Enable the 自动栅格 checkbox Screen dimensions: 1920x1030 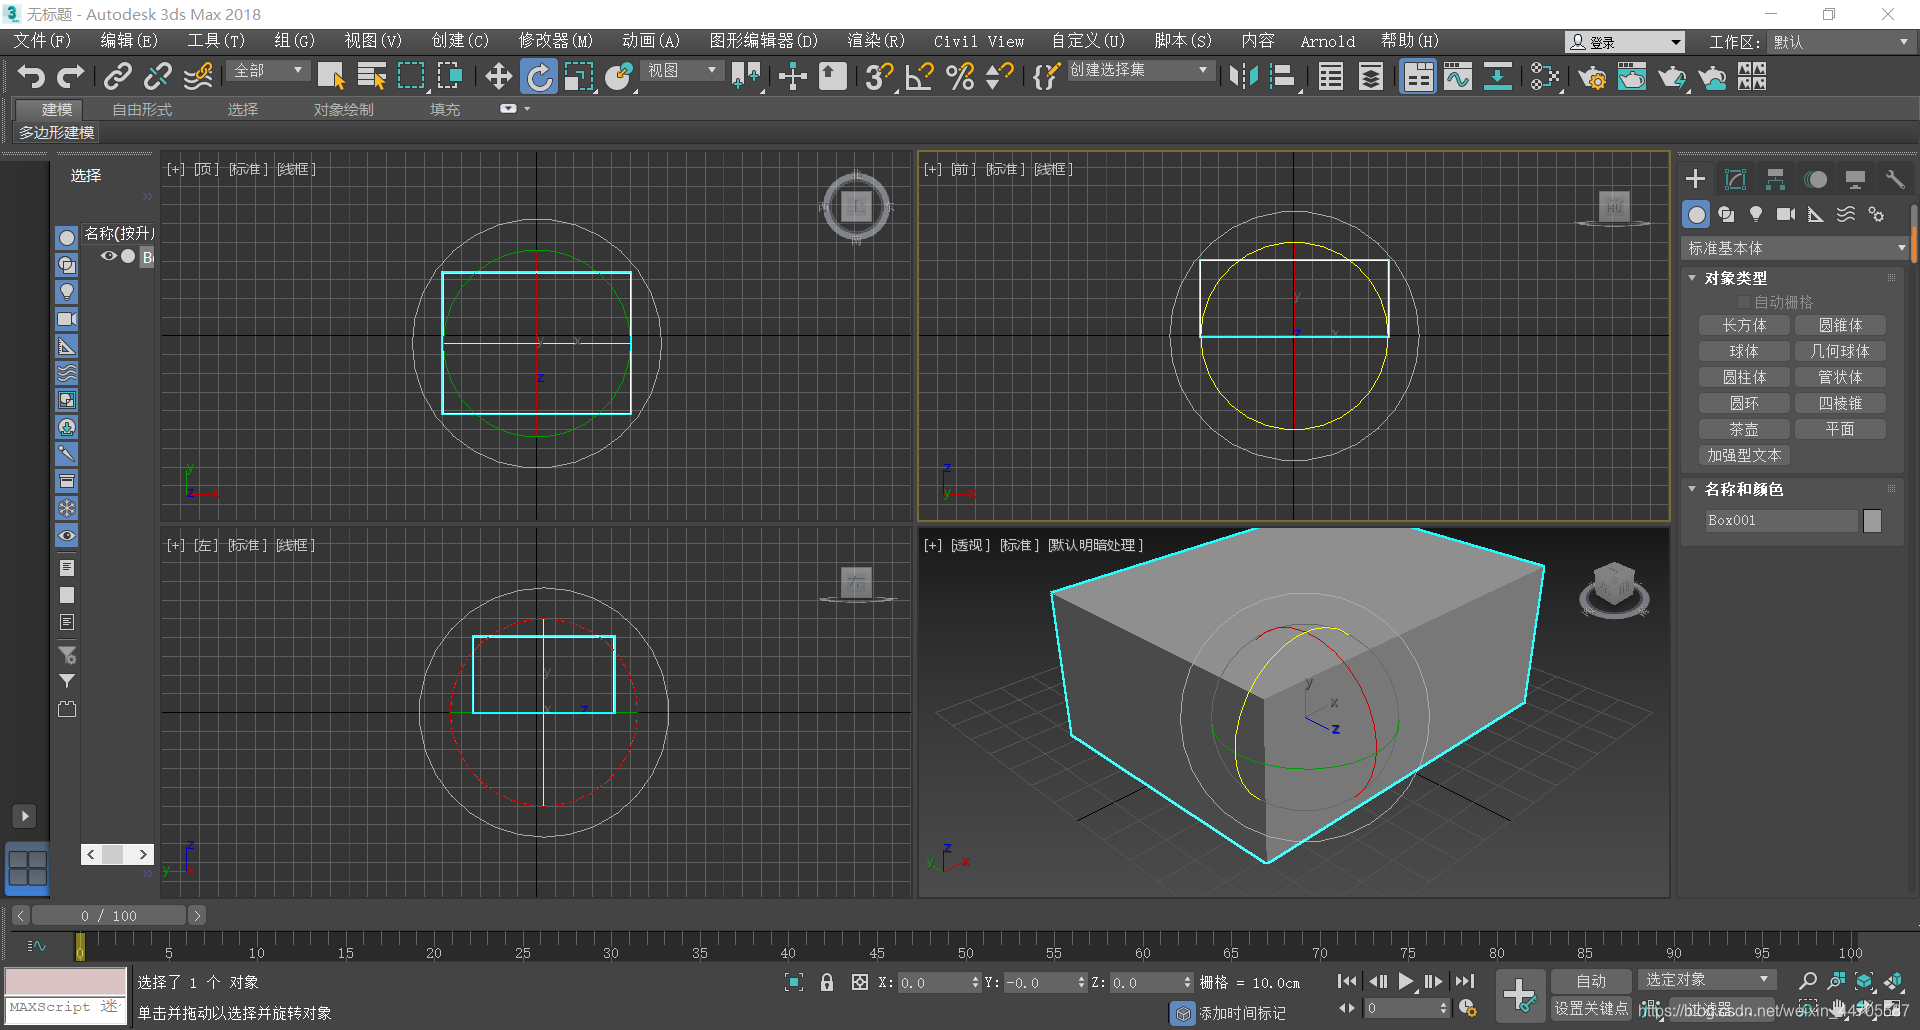[1745, 302]
